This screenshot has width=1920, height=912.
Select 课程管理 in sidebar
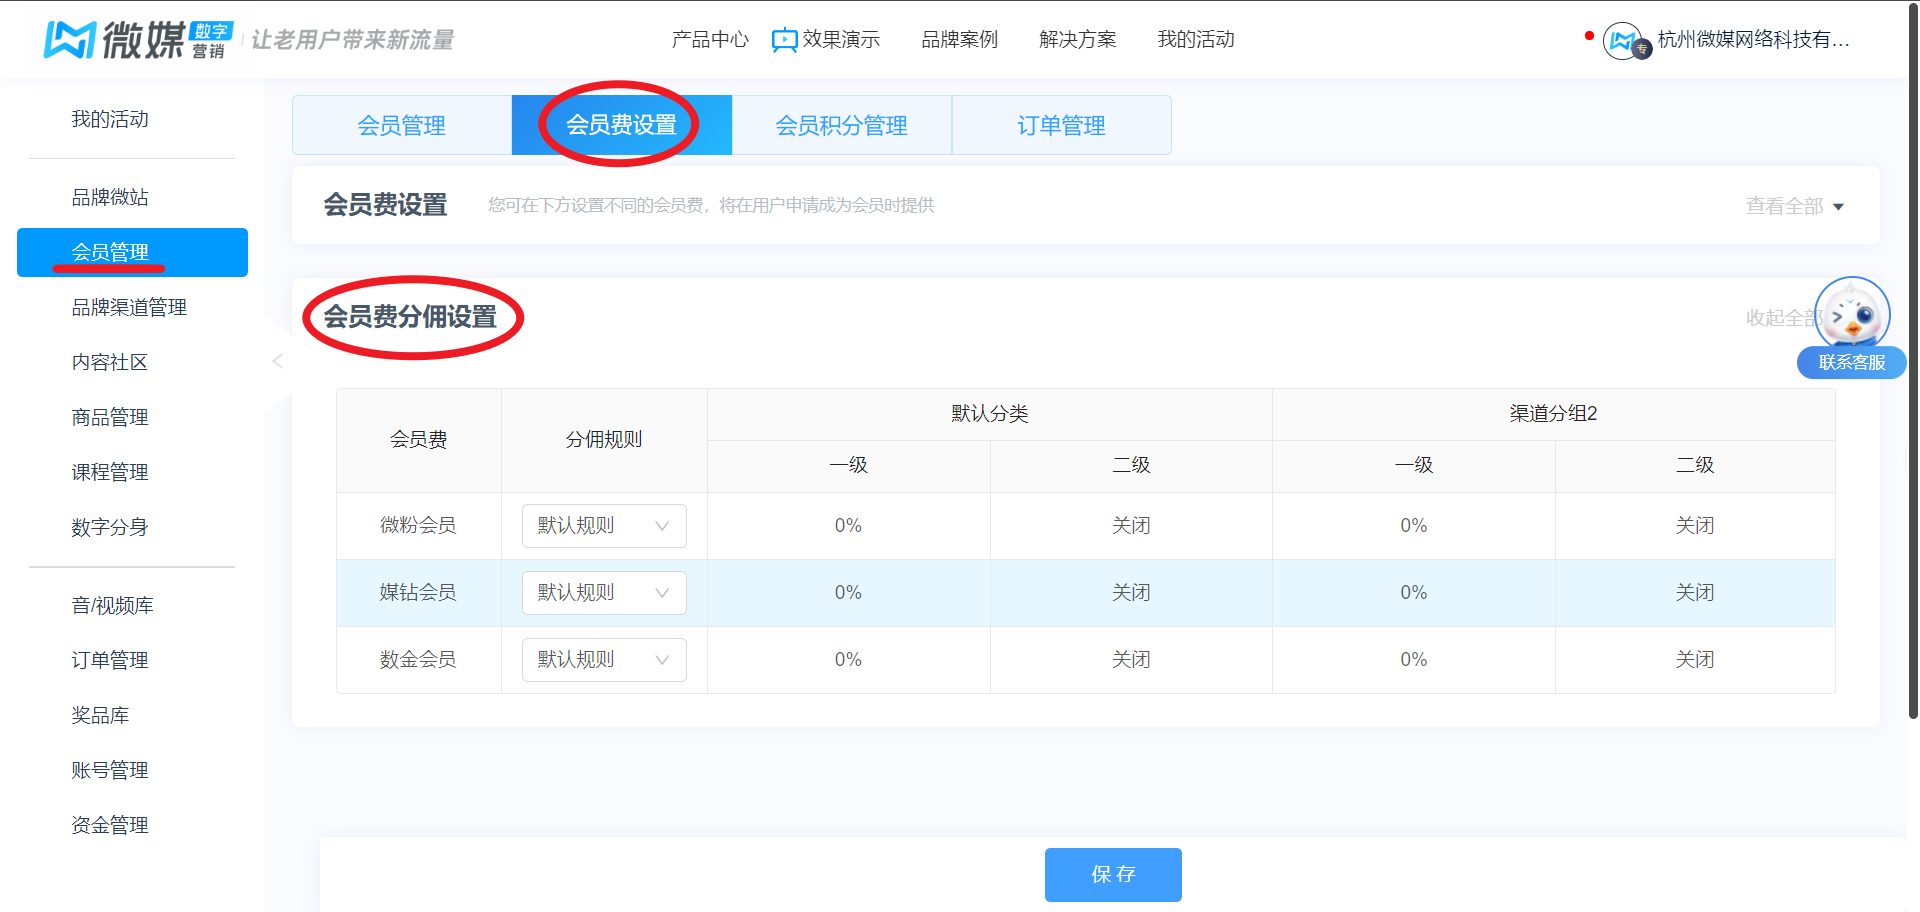pos(110,472)
